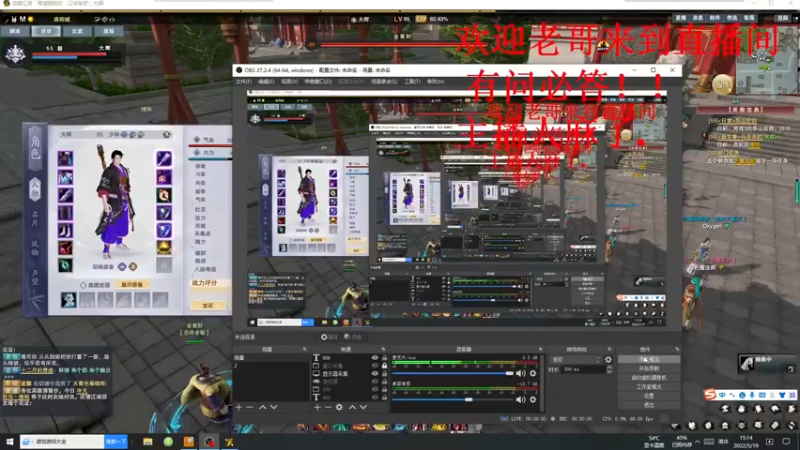Toggle lock on the top text source
The image size is (800, 450).
click(384, 358)
